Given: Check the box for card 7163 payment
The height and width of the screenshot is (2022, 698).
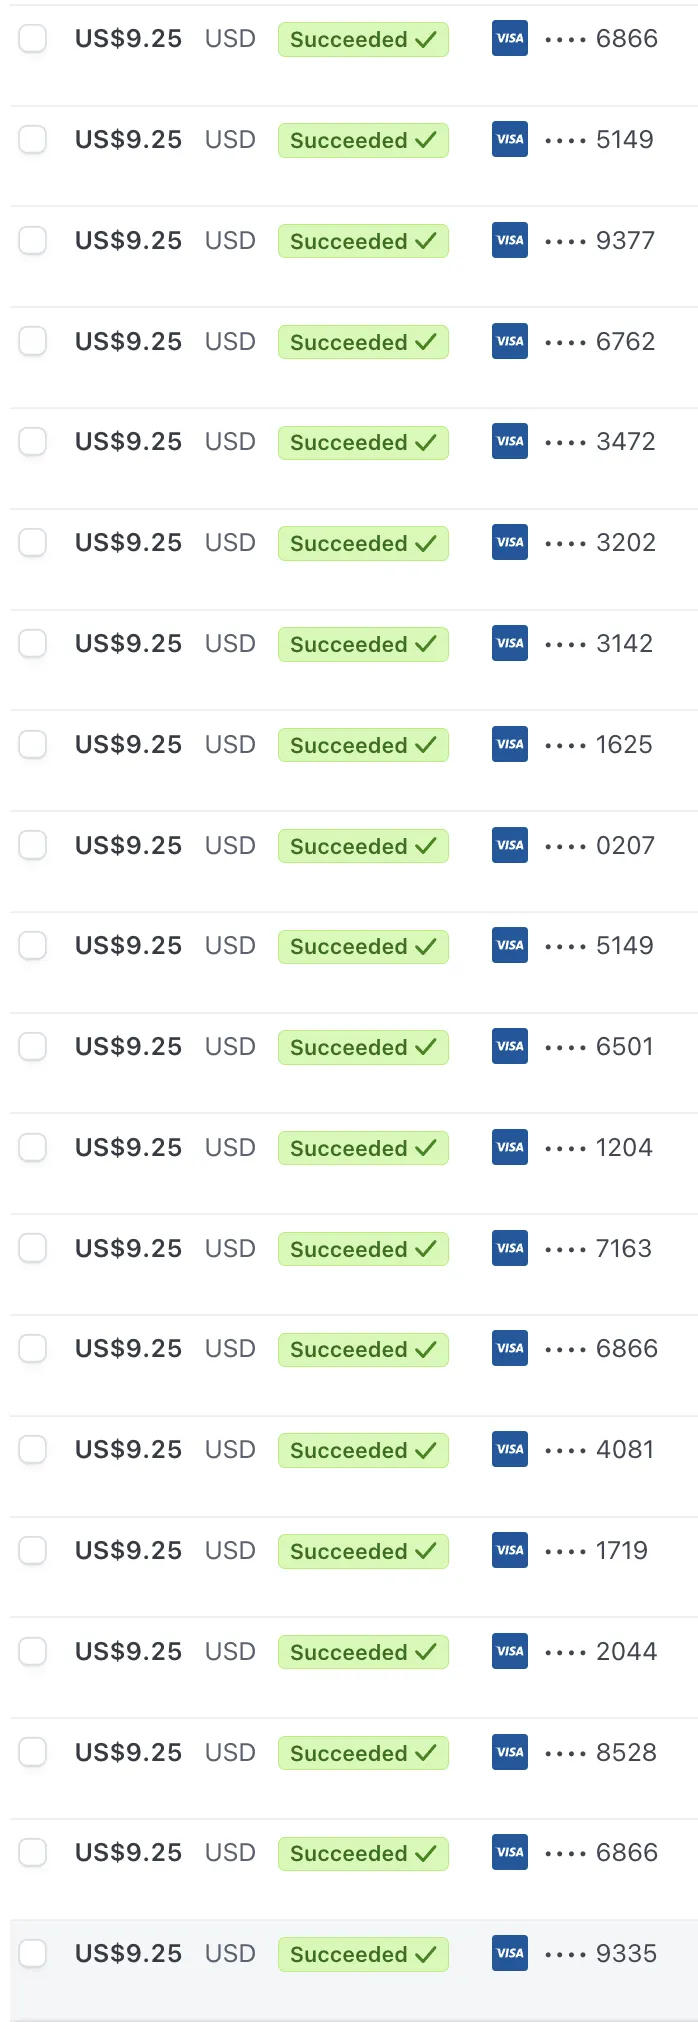Looking at the screenshot, I should (x=33, y=1248).
